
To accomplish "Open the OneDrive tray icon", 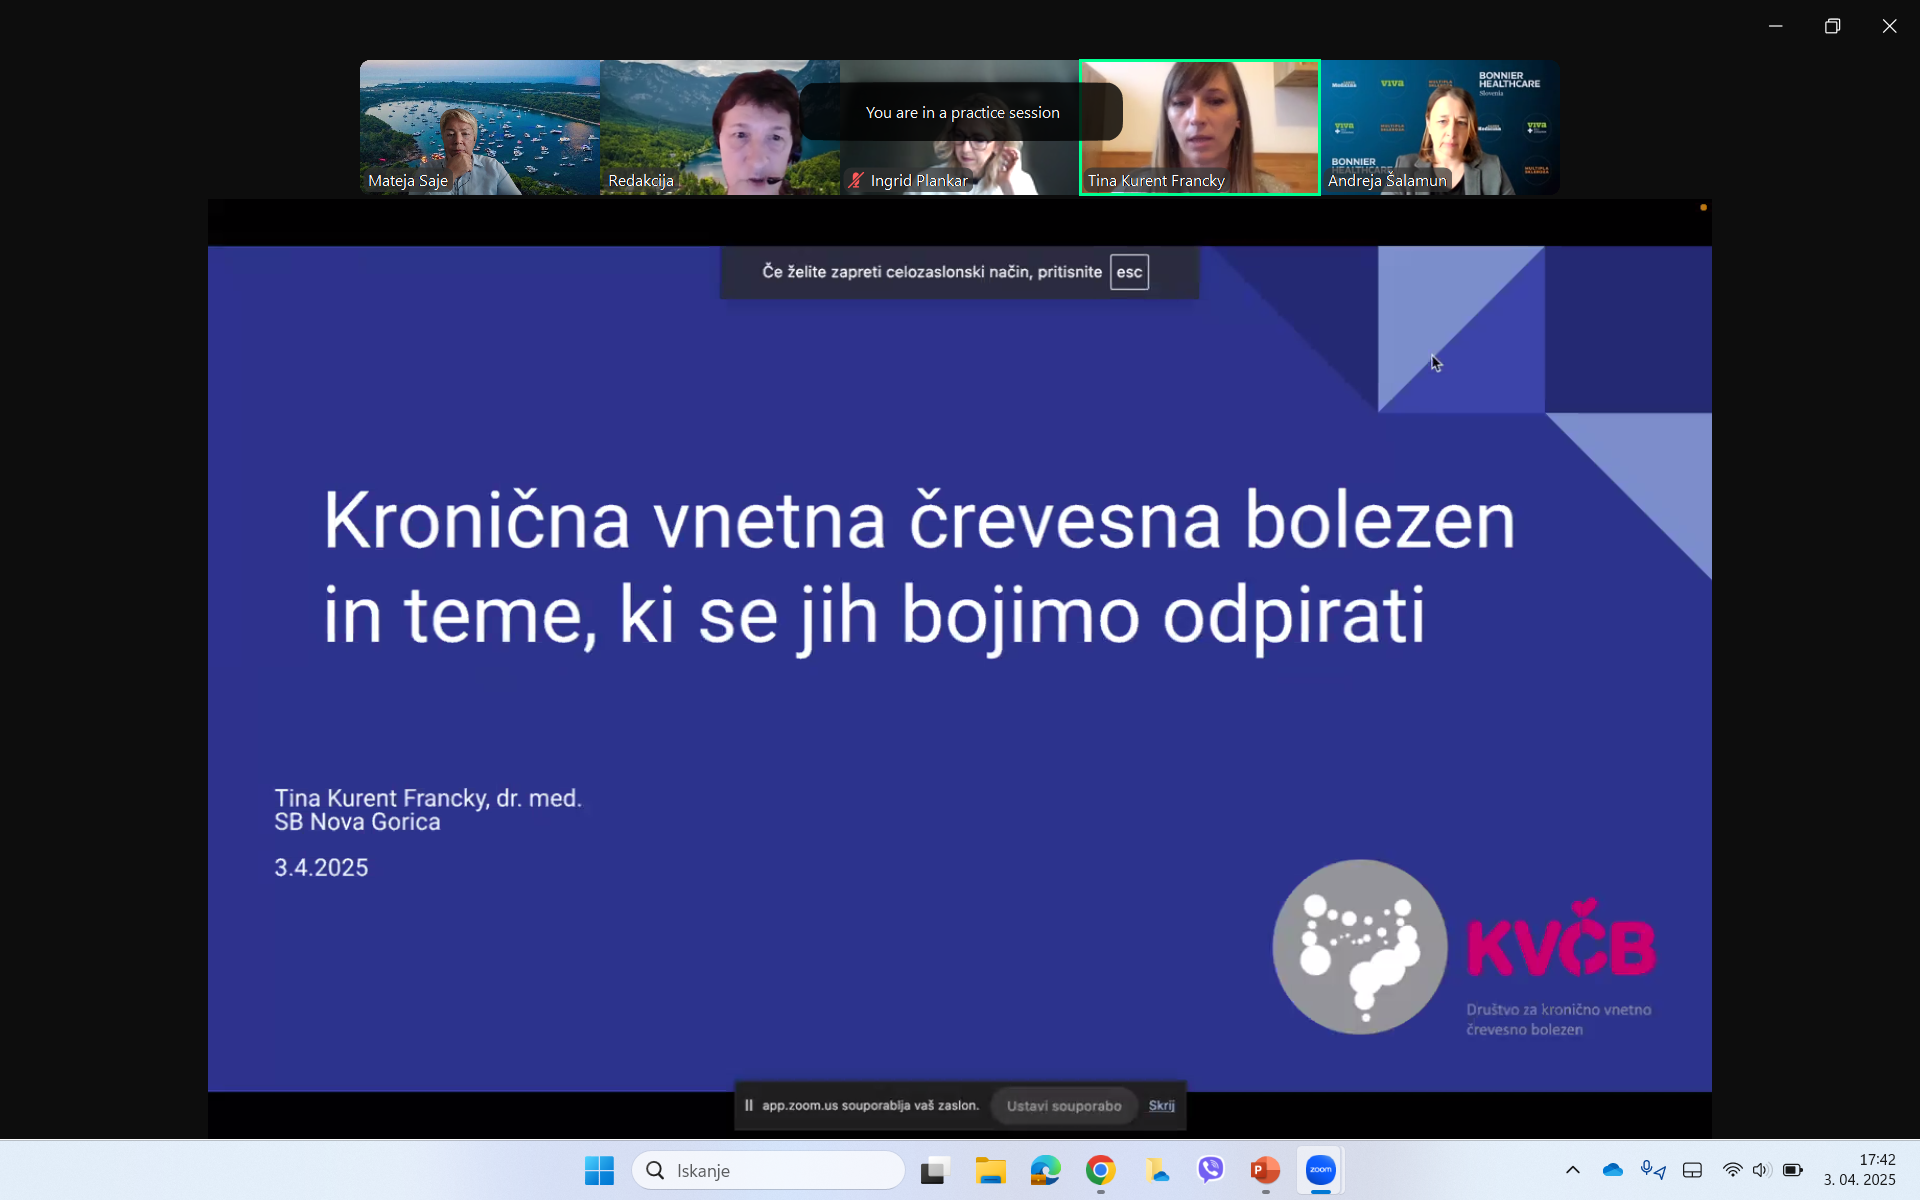I will tap(1612, 1170).
